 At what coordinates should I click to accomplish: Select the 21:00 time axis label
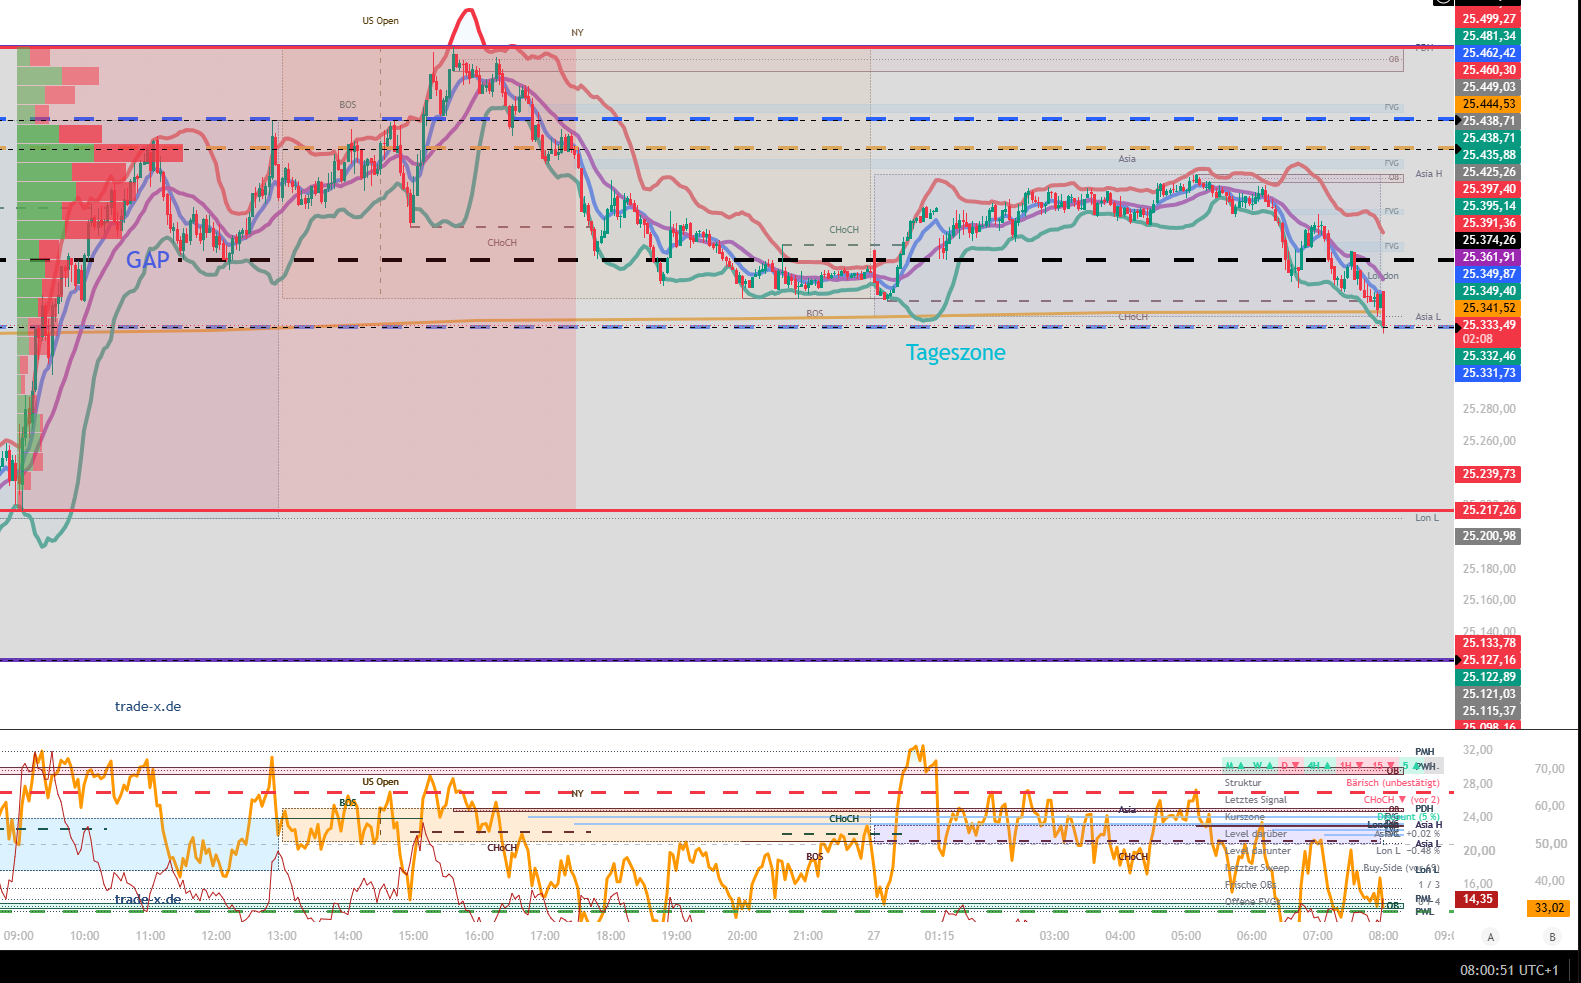808,936
